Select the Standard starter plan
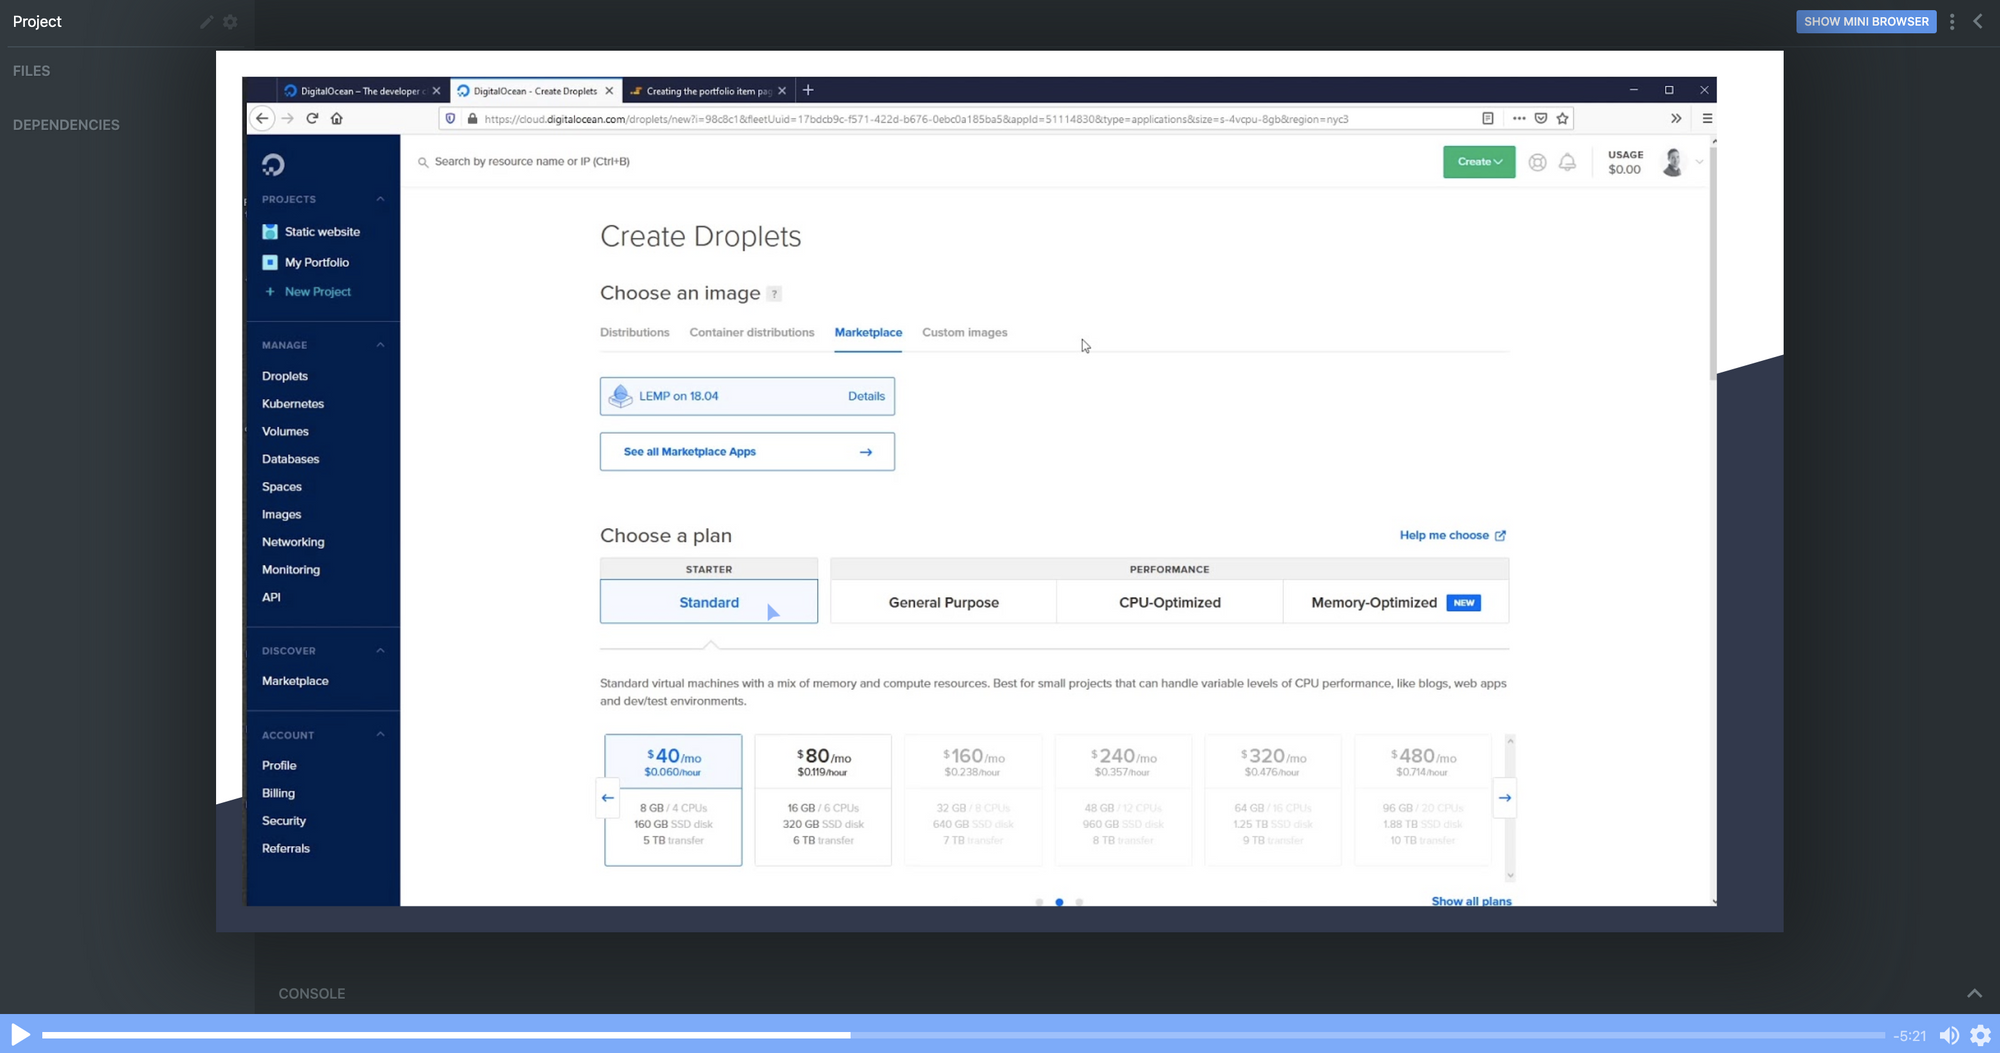 (x=709, y=602)
